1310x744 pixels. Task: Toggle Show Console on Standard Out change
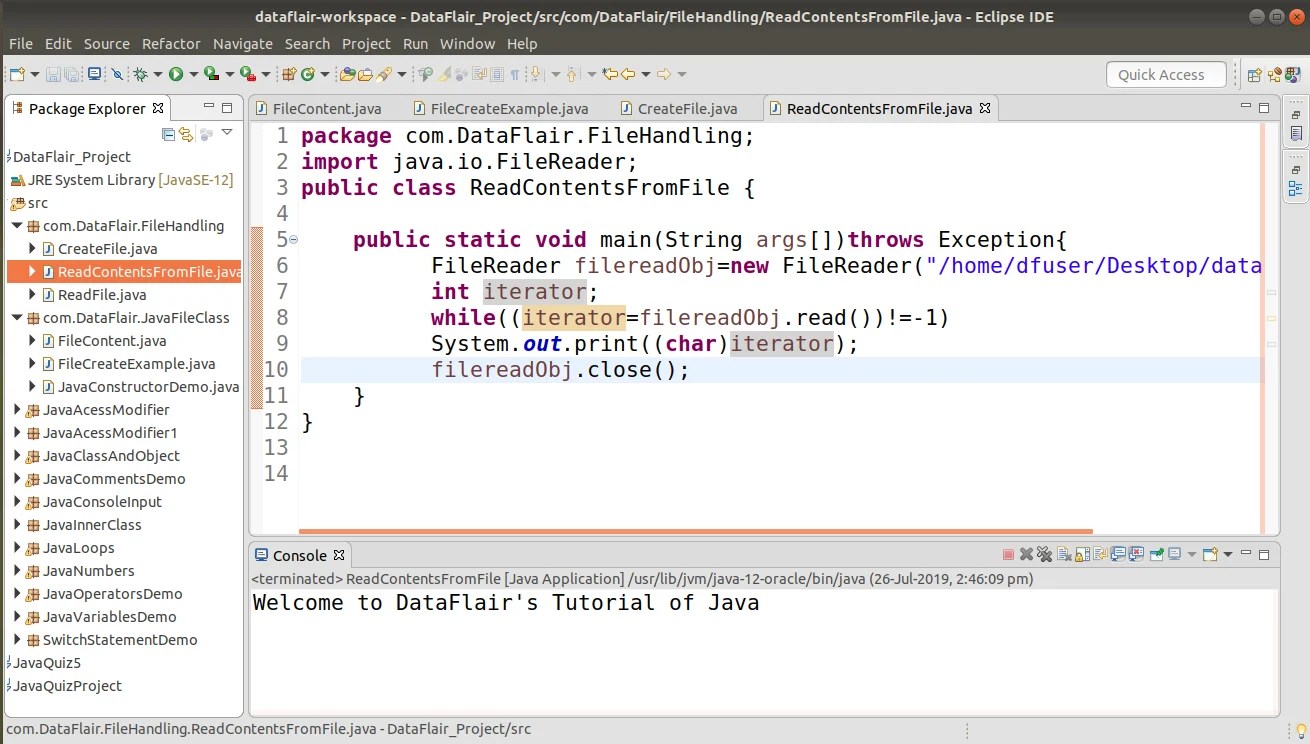click(1120, 555)
